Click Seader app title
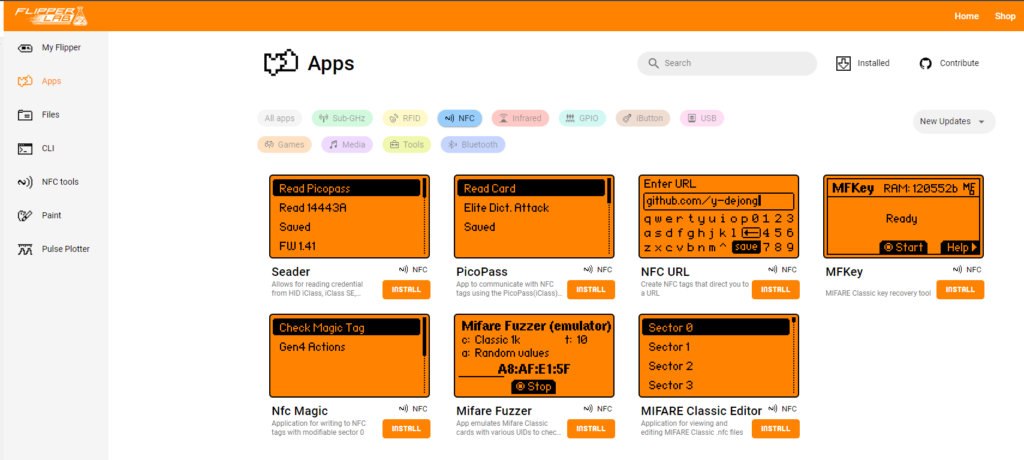The image size is (1024, 460). (x=291, y=272)
